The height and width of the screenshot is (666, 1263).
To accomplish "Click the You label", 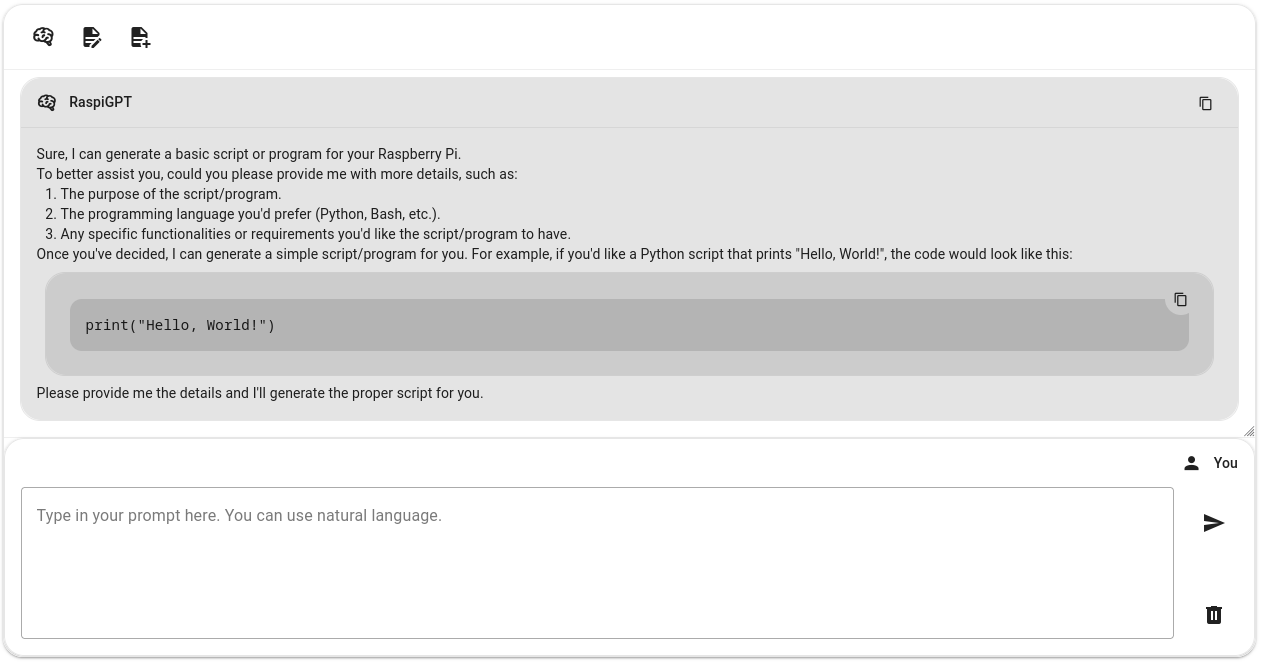I will tap(1225, 463).
